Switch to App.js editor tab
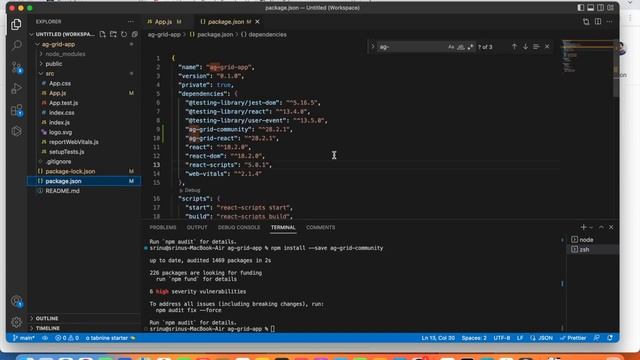Viewport: 640px width, 360px height. tap(164, 22)
